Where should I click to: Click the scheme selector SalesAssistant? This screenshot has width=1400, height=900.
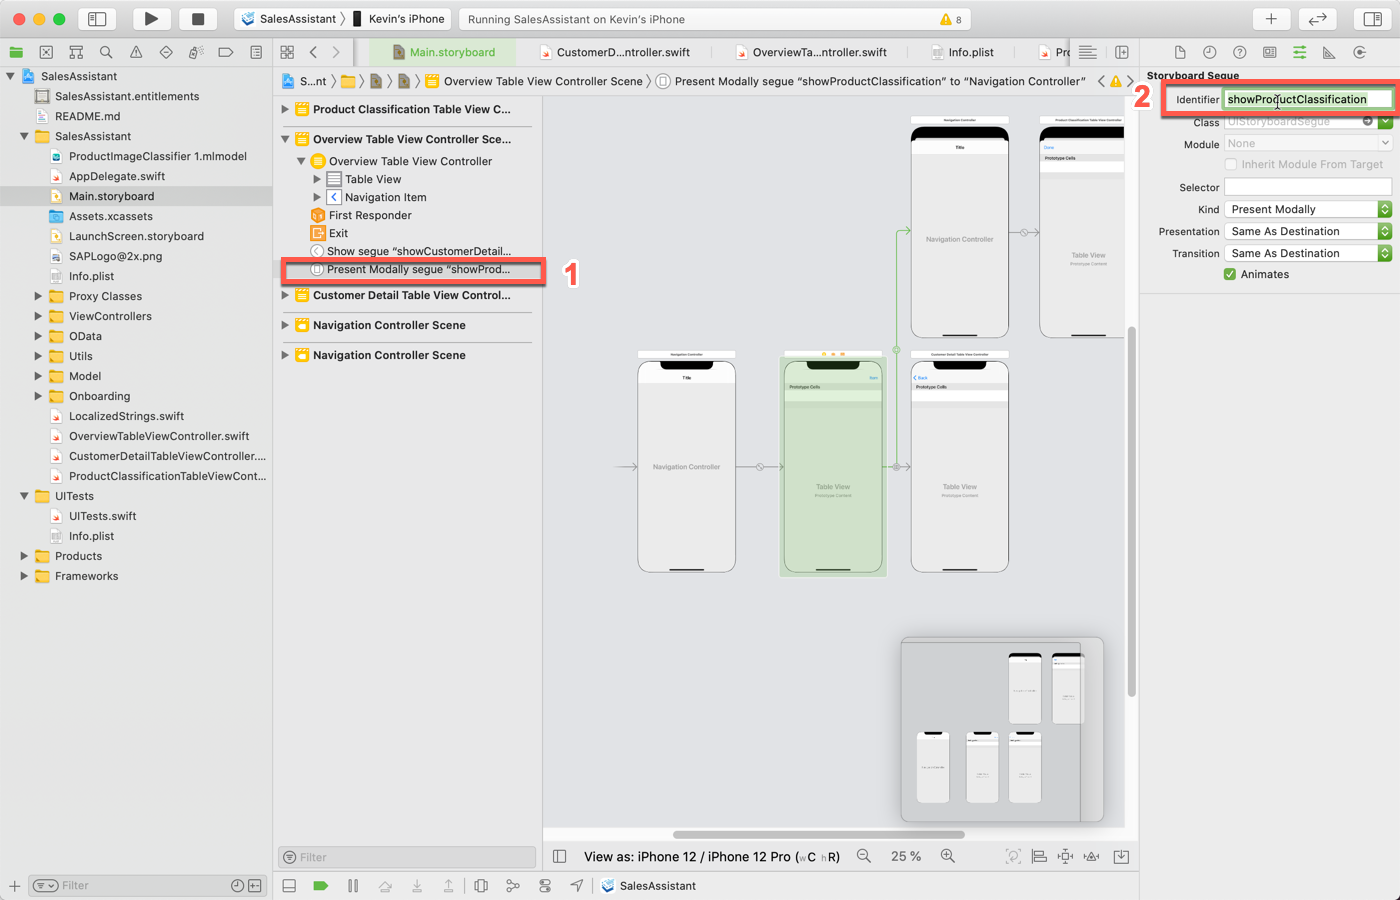[289, 19]
